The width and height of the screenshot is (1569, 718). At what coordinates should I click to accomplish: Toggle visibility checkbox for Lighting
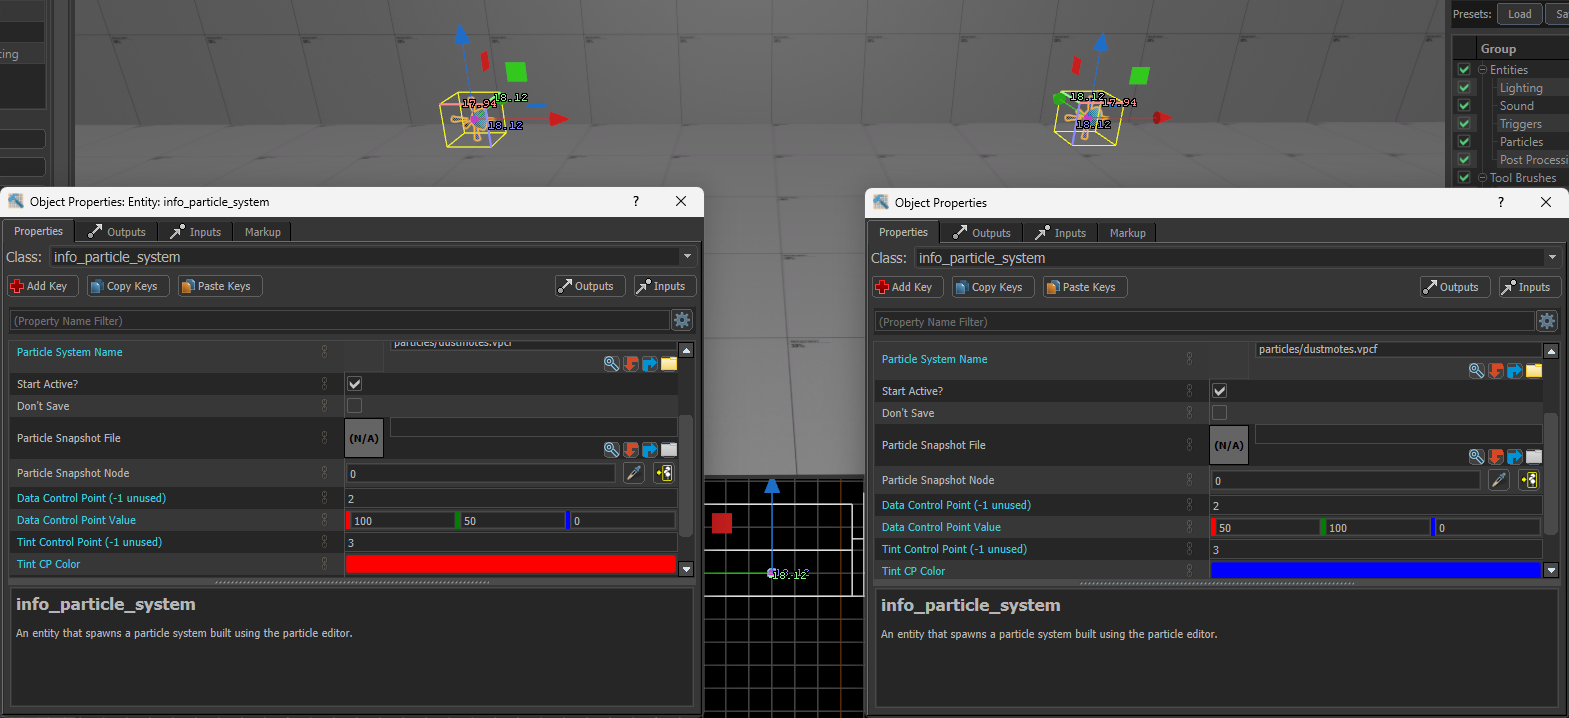1464,88
